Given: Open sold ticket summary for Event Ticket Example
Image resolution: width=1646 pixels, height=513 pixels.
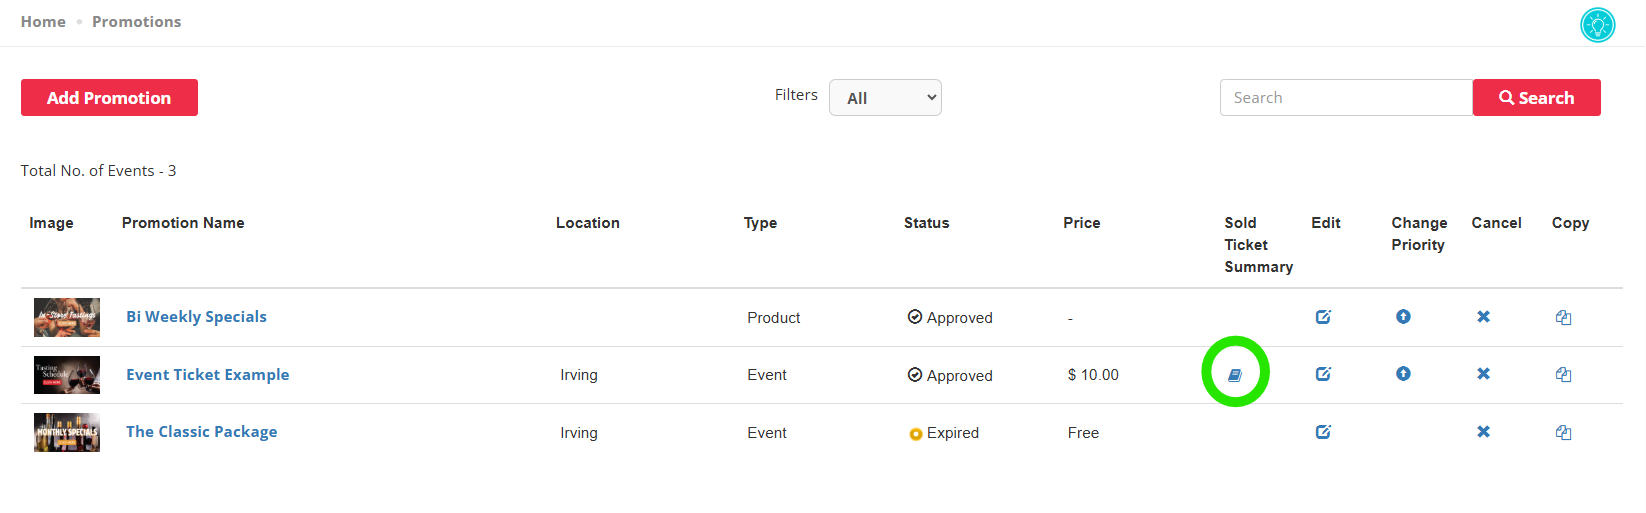Looking at the screenshot, I should click(1235, 375).
